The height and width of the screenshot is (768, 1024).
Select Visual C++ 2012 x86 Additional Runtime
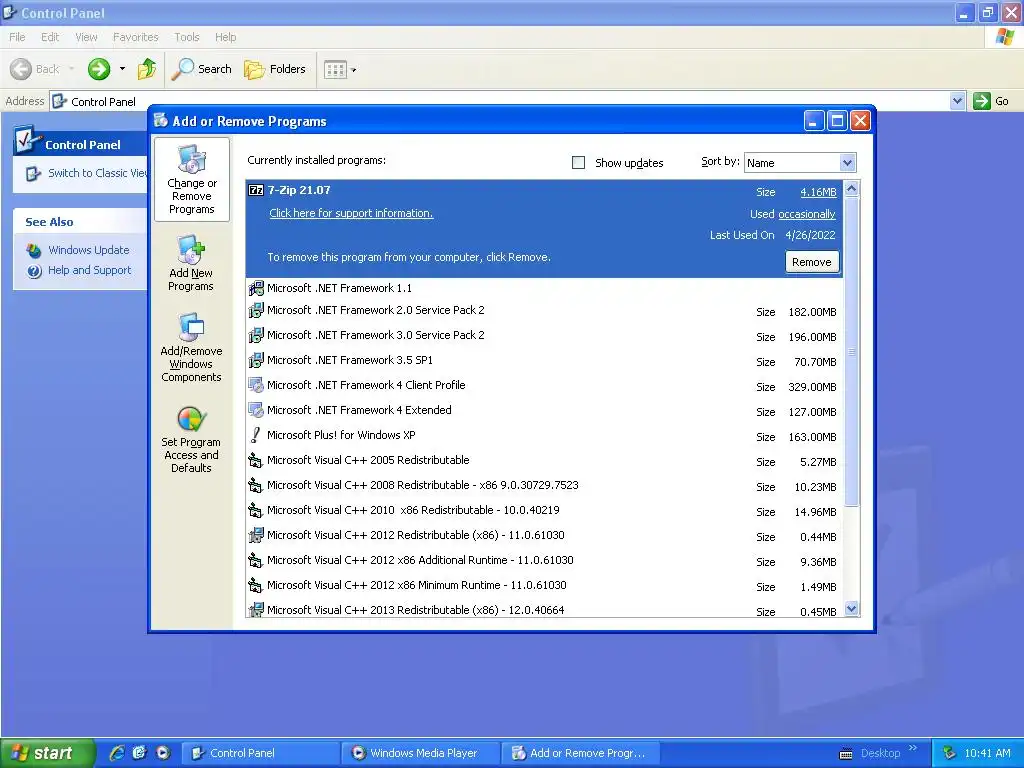[545, 561]
